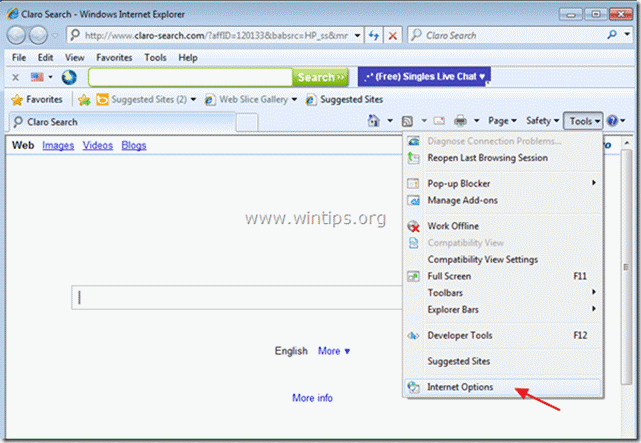This screenshot has width=641, height=443.
Task: Click the Back navigation button
Action: [x=16, y=35]
